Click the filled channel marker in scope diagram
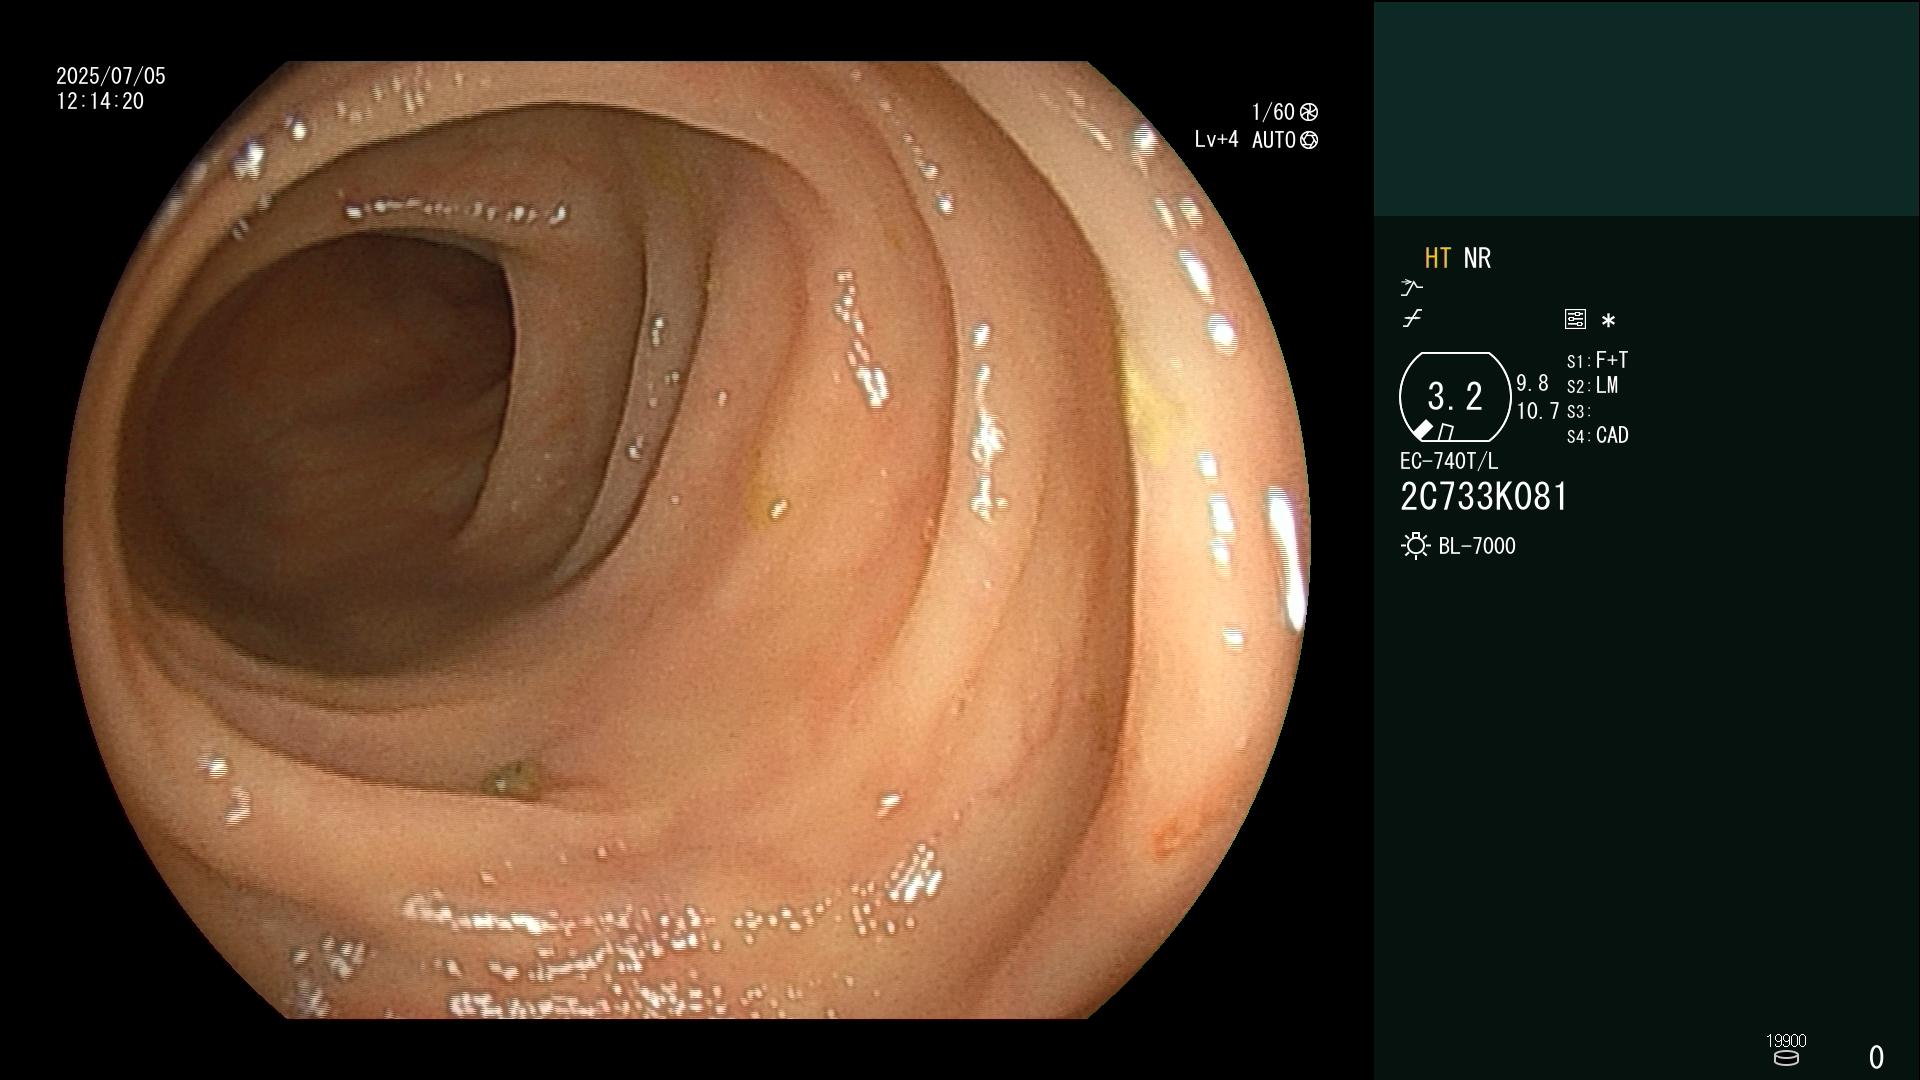Viewport: 1920px width, 1080px height. pos(1423,430)
